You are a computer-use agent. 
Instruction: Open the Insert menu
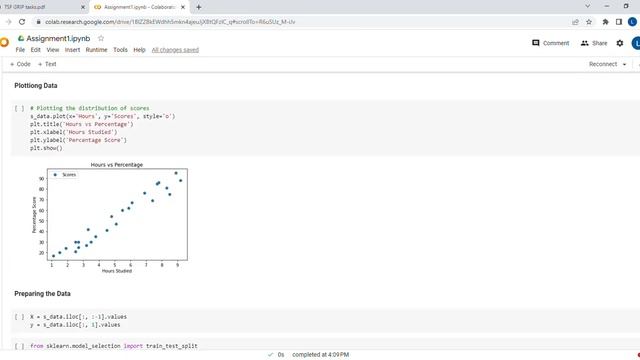pyautogui.click(x=72, y=50)
